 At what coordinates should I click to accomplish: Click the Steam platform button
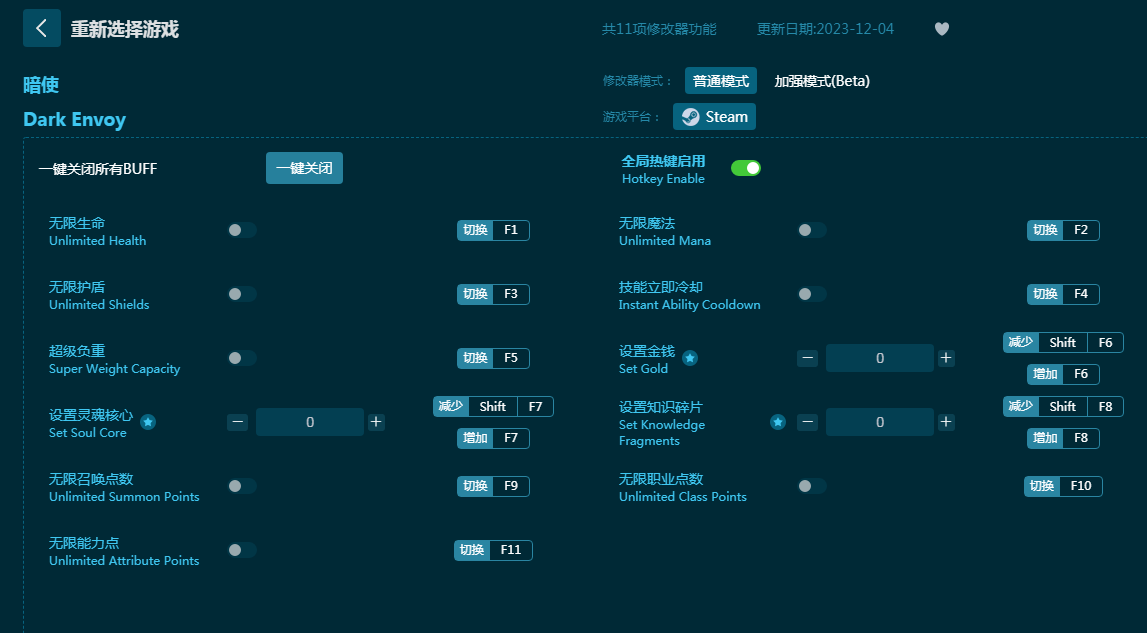tap(714, 117)
